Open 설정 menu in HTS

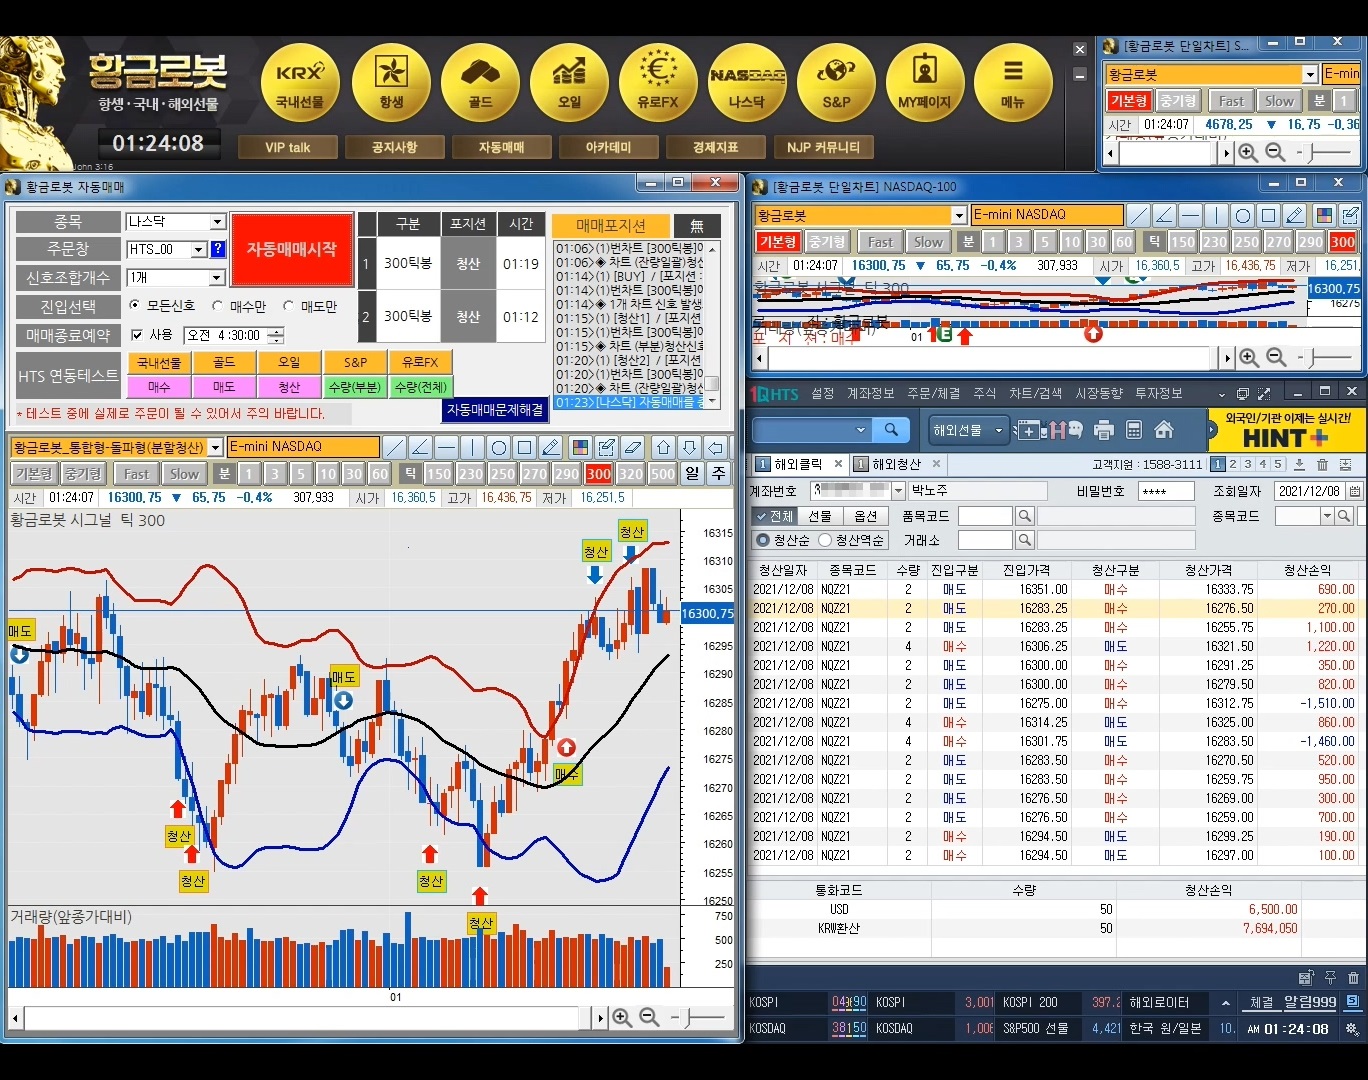822,394
